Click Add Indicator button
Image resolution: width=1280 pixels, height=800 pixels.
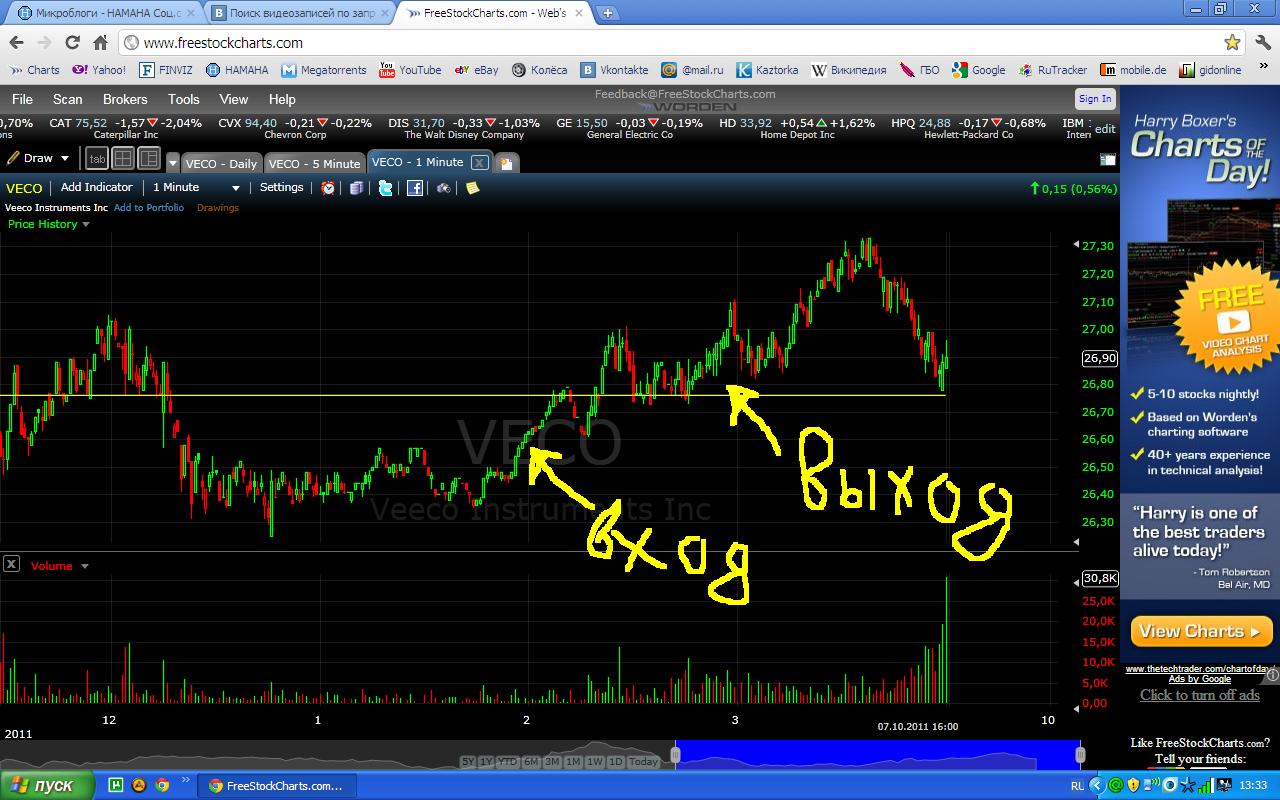(x=97, y=187)
